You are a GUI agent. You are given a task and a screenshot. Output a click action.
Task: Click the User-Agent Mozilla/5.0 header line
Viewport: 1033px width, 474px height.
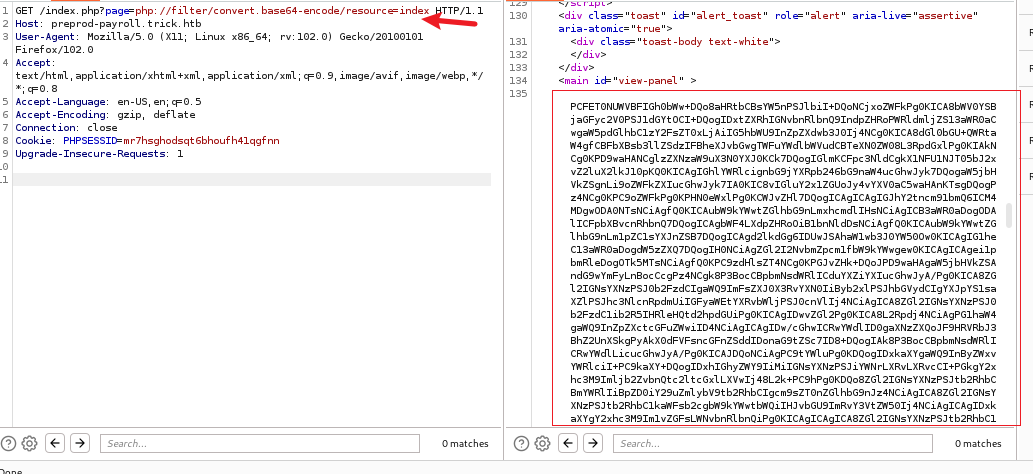click(x=219, y=37)
